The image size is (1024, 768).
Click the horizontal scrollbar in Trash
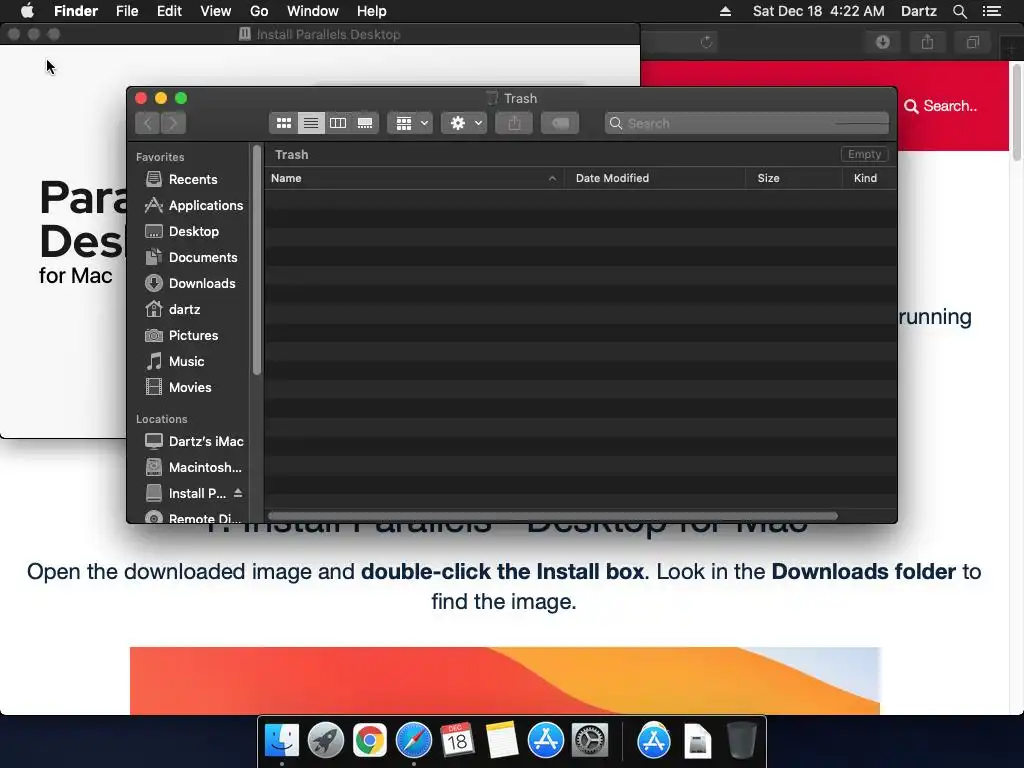[x=552, y=516]
